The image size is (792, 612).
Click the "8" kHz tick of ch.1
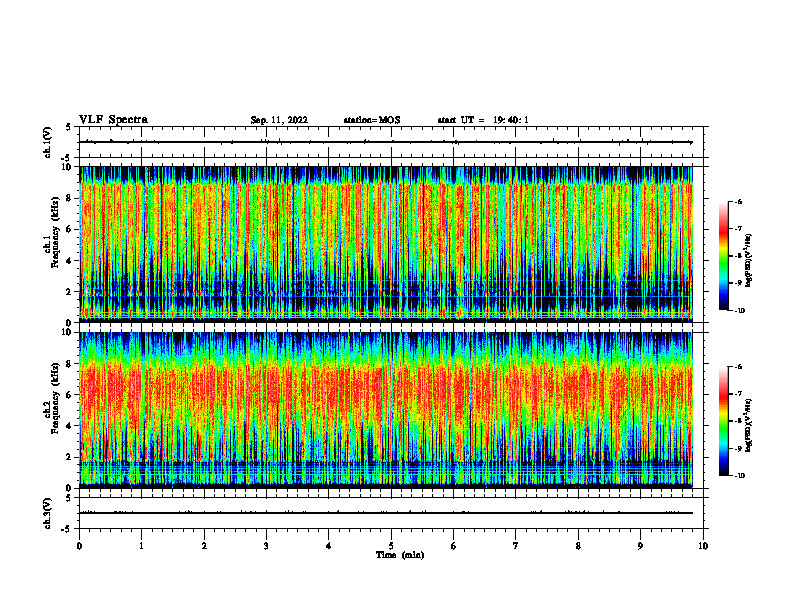pyautogui.click(x=70, y=198)
